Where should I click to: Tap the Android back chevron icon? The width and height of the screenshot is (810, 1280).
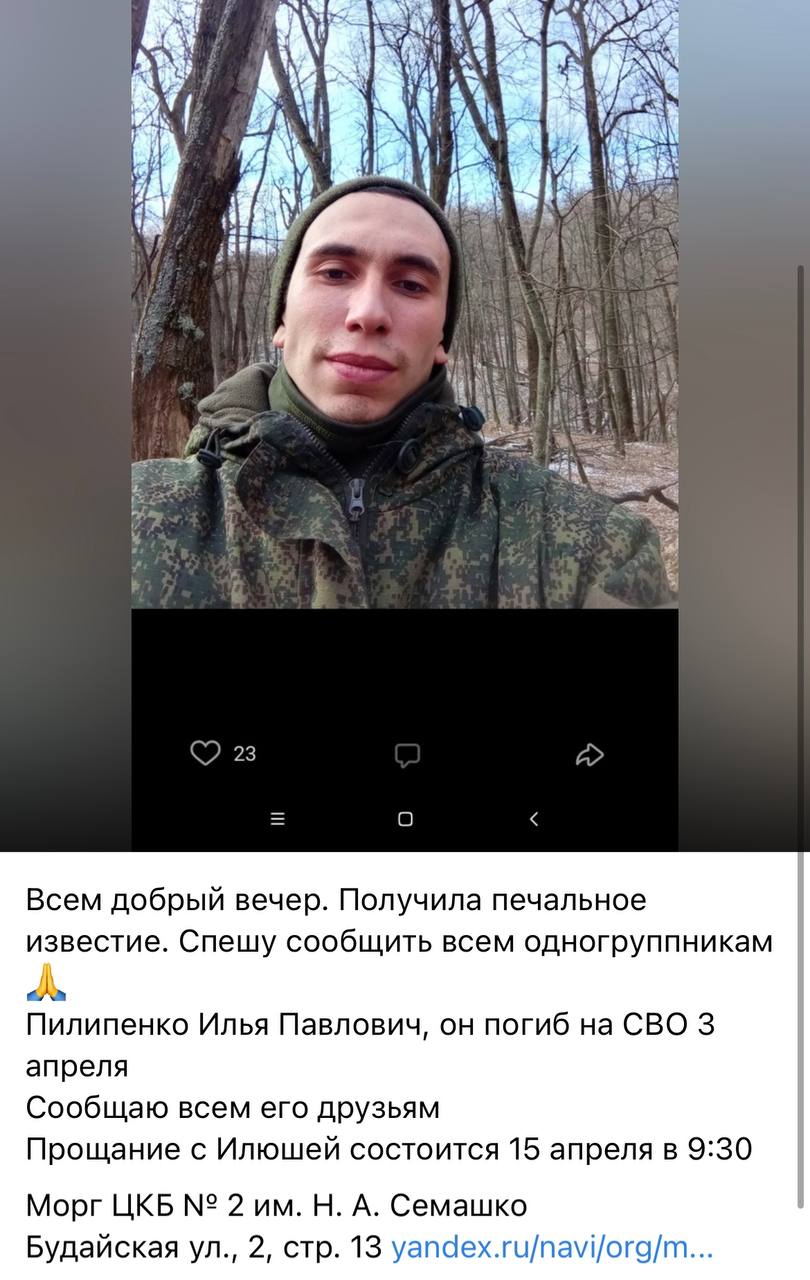533,819
